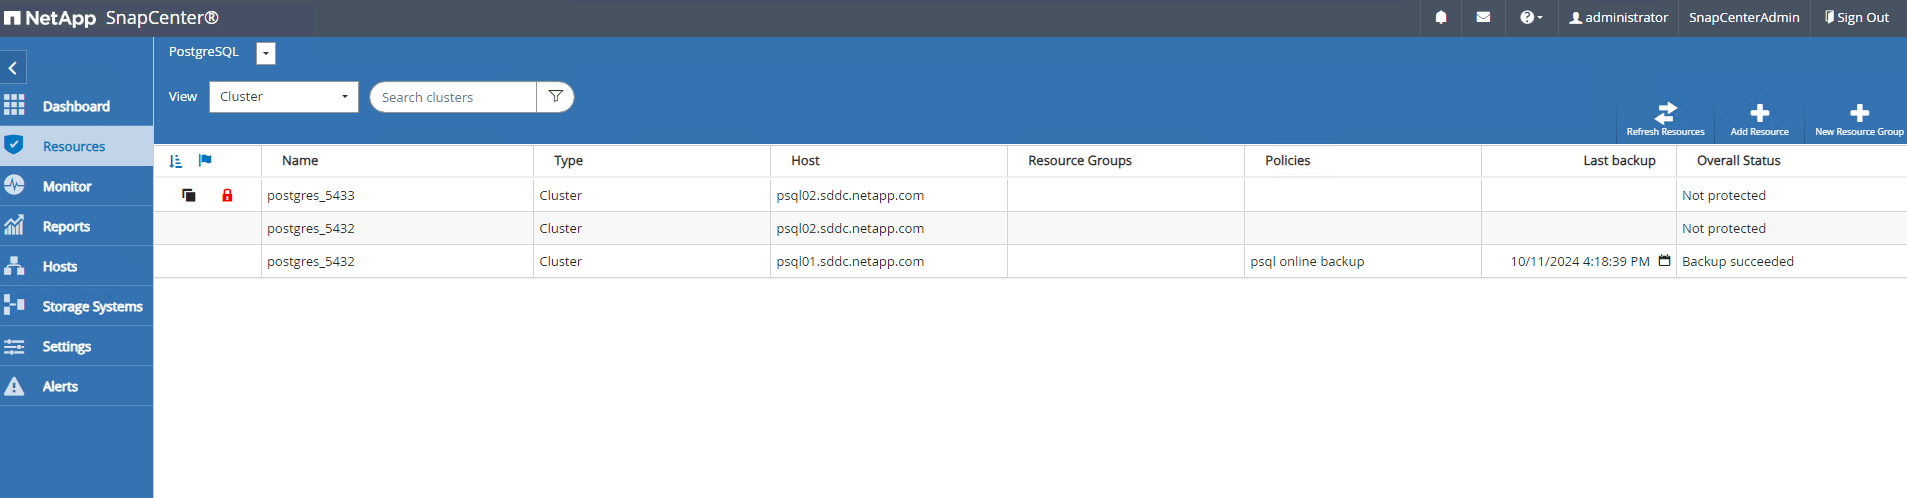Screen dimensions: 1907x498
Task: Open the PostgreSQL plugin dropdown arrow
Action: click(x=266, y=54)
